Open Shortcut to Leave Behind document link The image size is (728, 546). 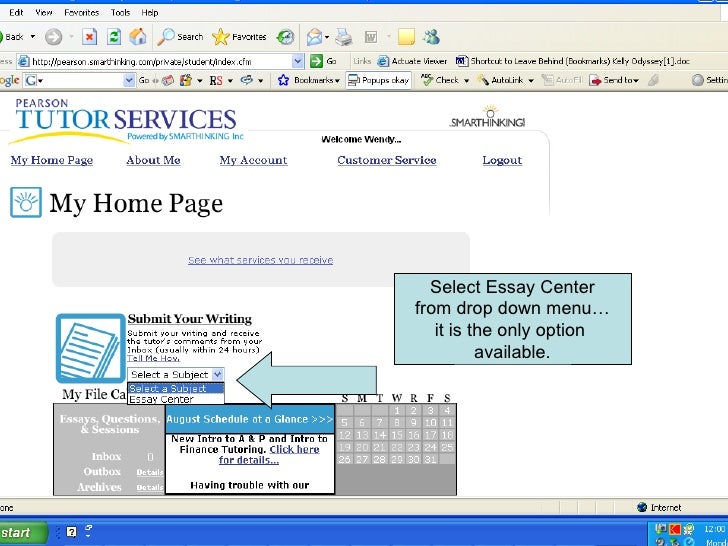pyautogui.click(x=573, y=61)
